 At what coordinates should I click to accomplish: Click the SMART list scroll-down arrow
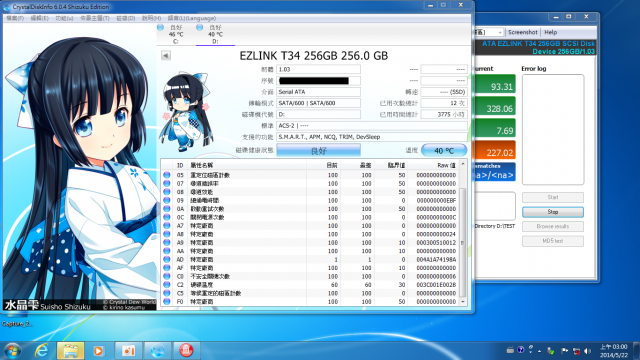point(462,302)
